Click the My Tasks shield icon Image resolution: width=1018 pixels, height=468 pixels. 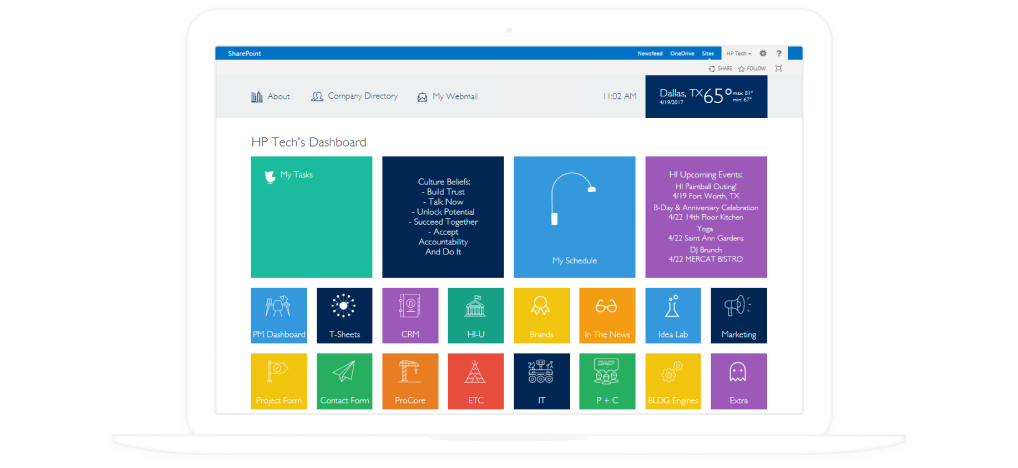tap(271, 176)
